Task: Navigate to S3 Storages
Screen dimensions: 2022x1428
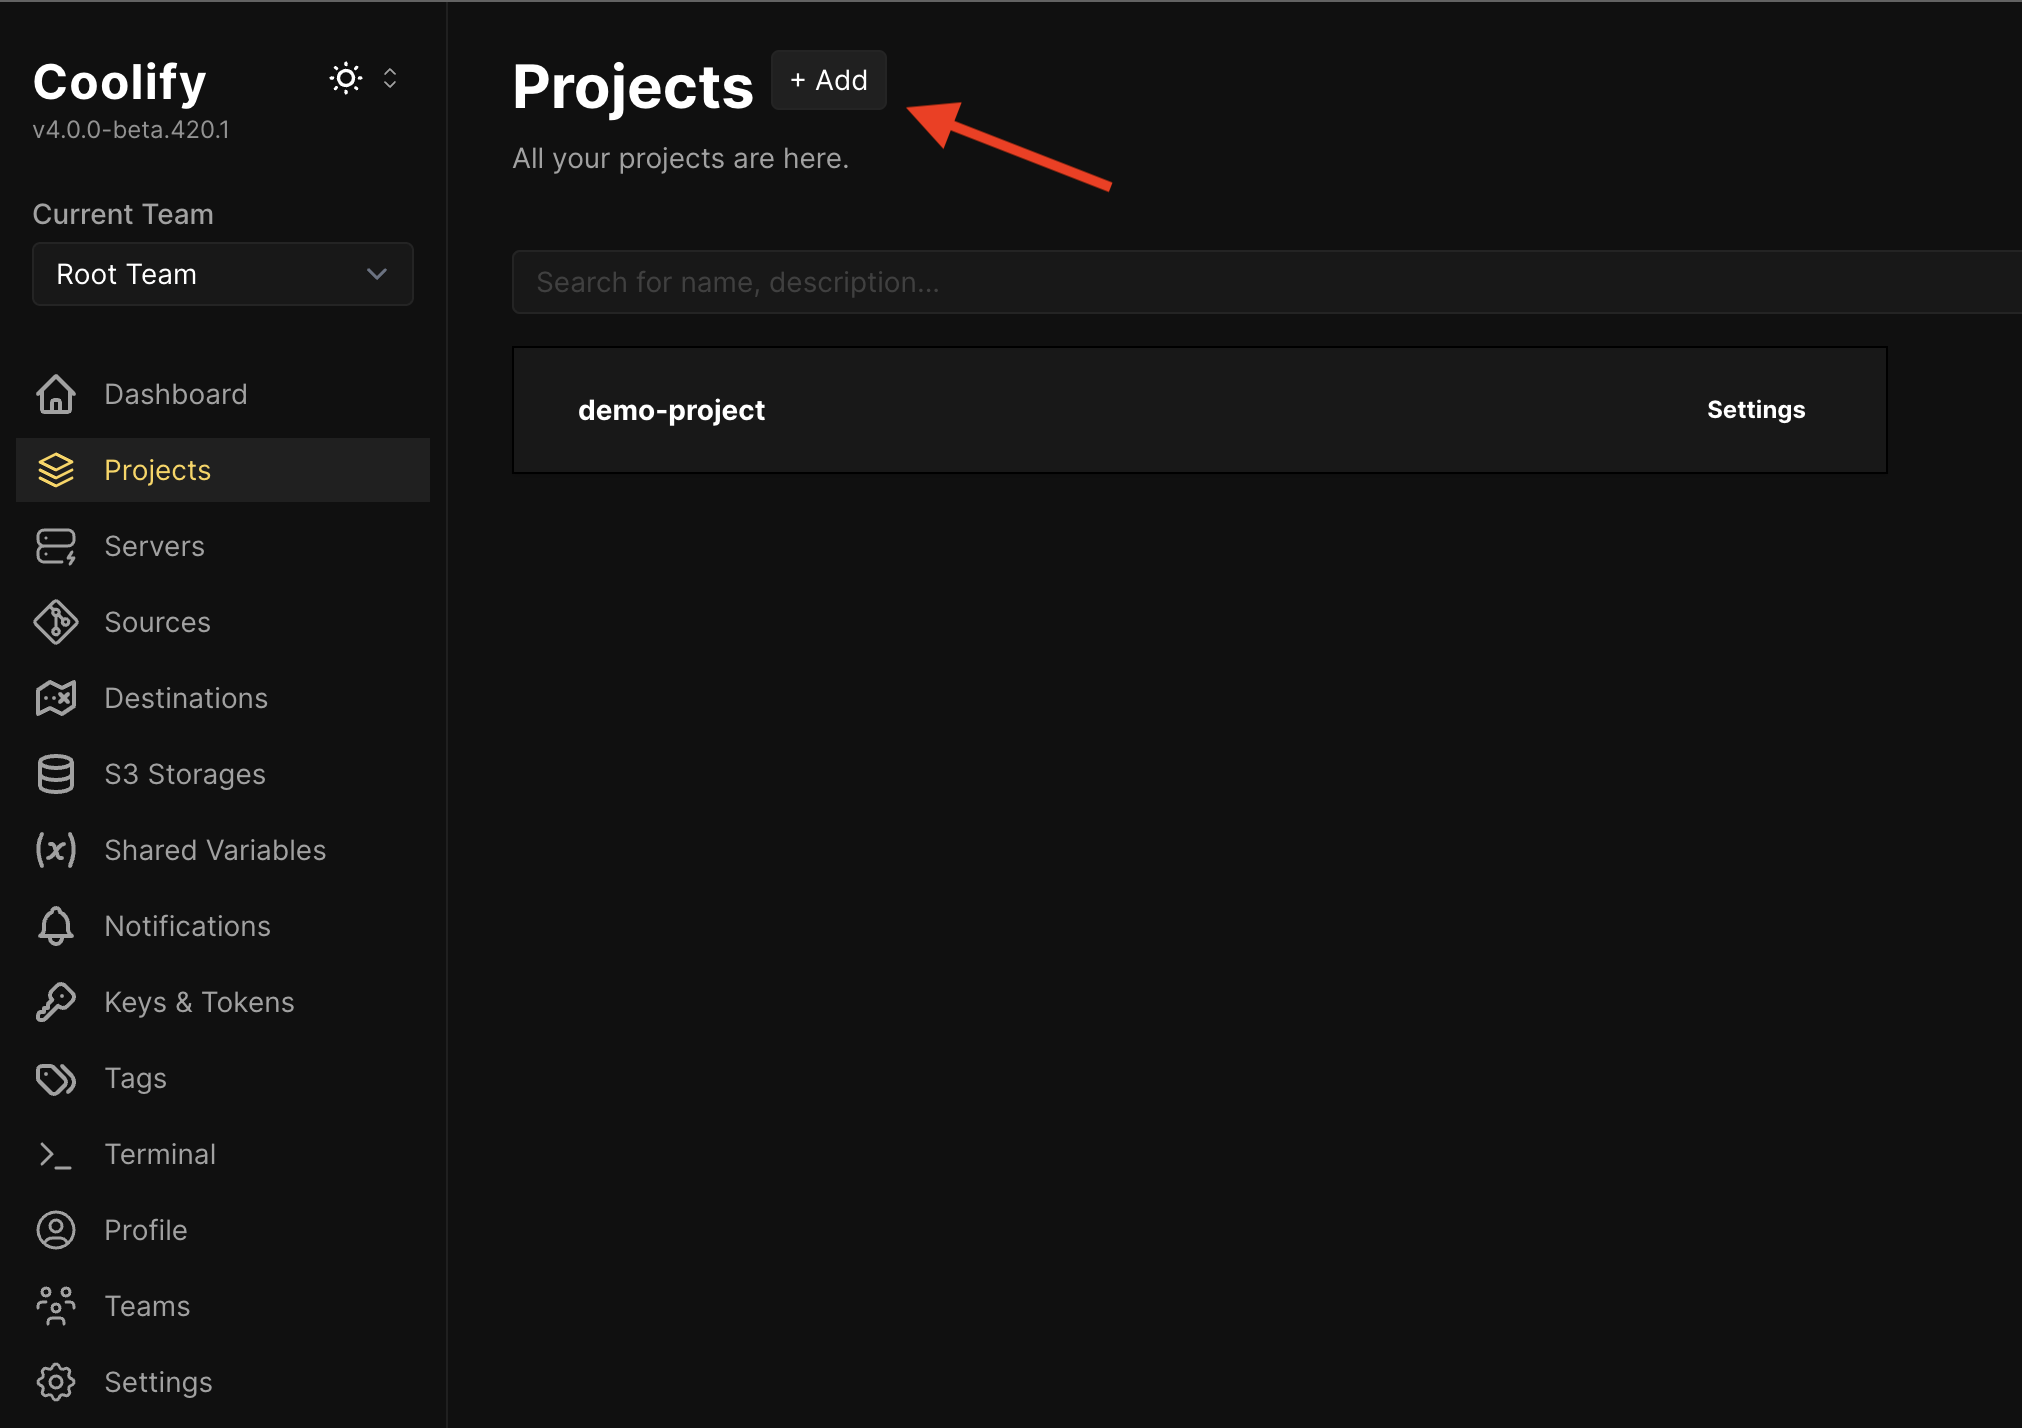Action: tap(223, 774)
